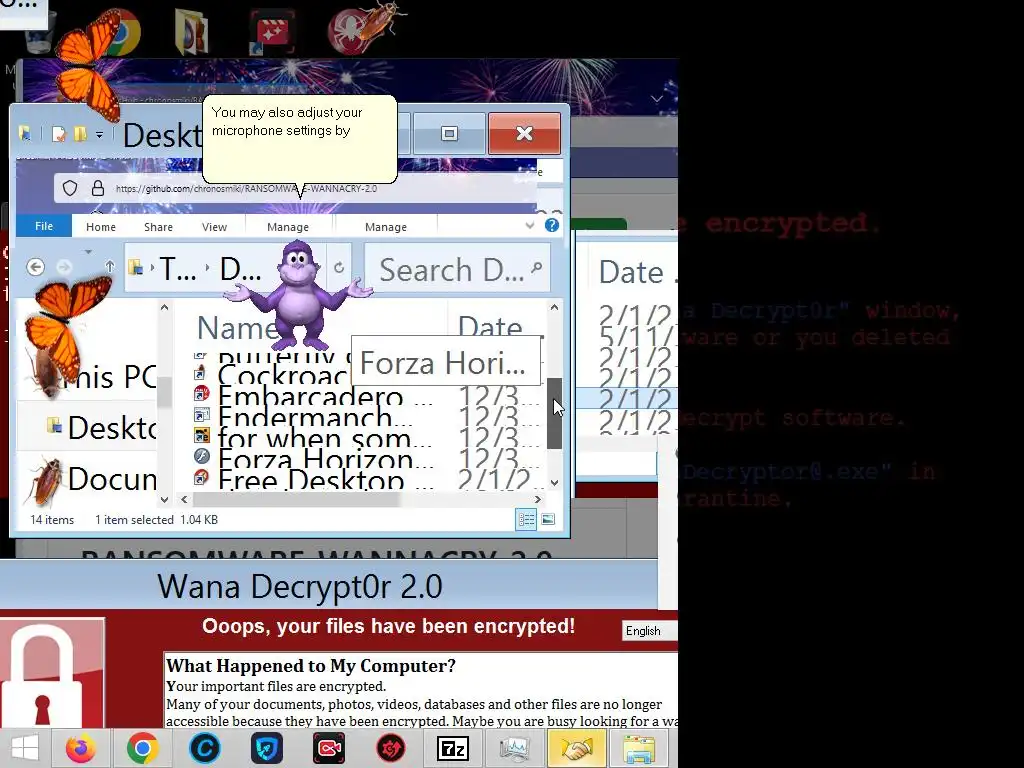This screenshot has width=1024, height=768.
Task: Open Firefox from the taskbar
Action: click(x=80, y=748)
